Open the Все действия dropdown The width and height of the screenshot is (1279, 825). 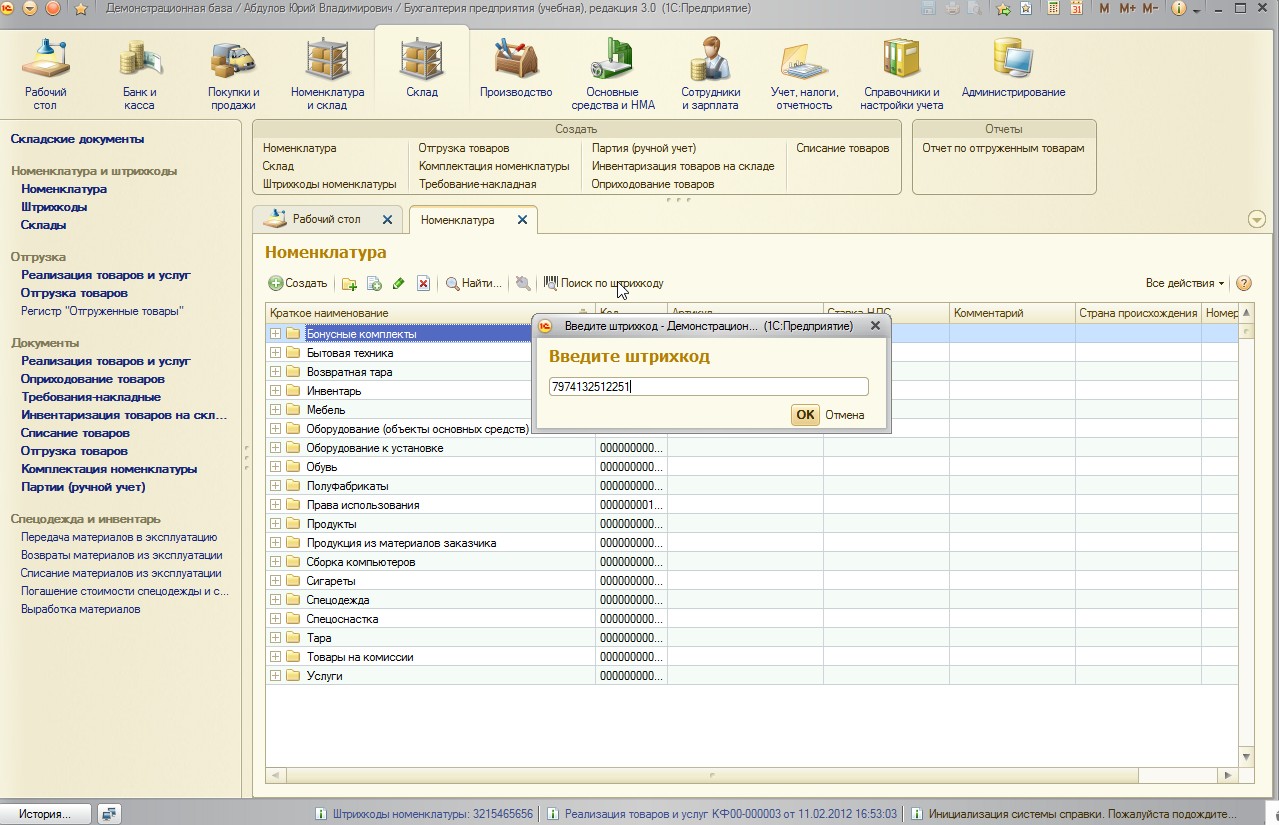point(1185,284)
